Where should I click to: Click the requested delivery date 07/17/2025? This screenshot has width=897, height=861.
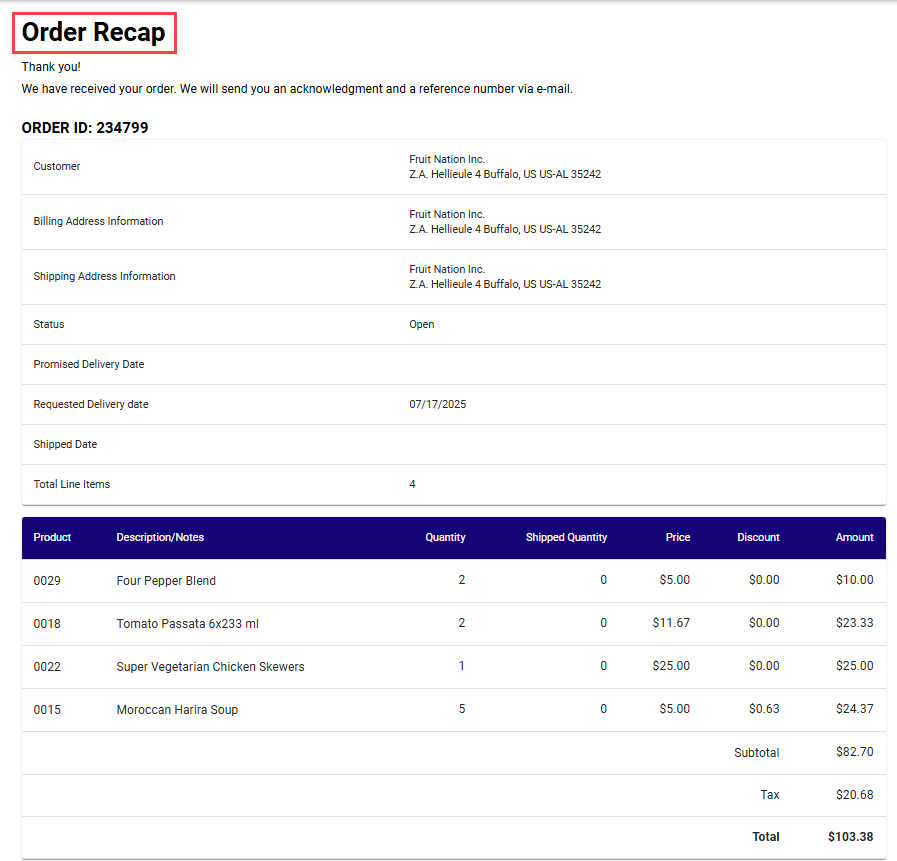(437, 405)
